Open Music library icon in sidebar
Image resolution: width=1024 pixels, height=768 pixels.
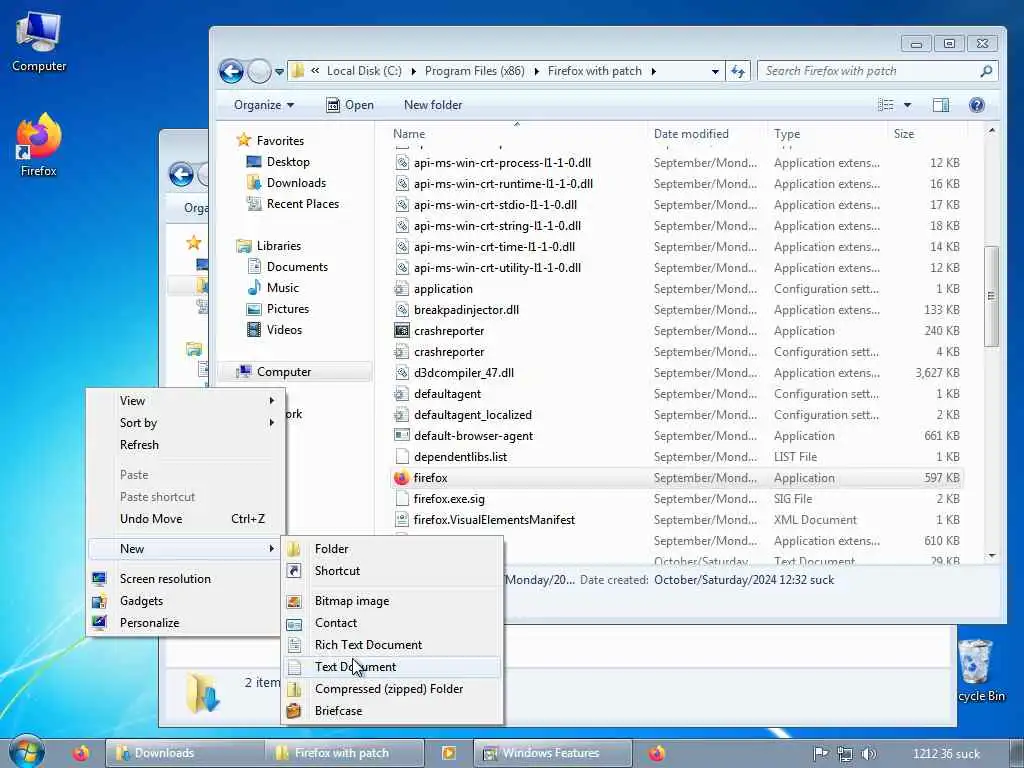click(254, 288)
